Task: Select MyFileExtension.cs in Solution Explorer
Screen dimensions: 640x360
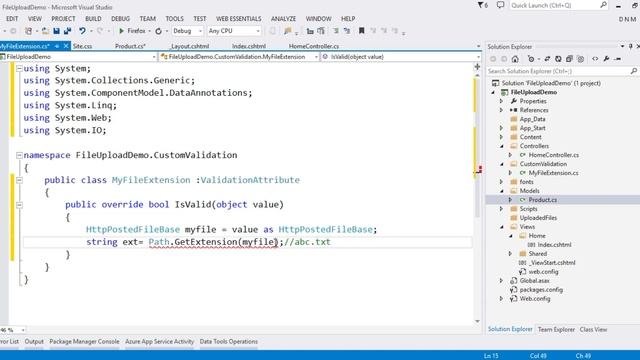Action: [553, 173]
